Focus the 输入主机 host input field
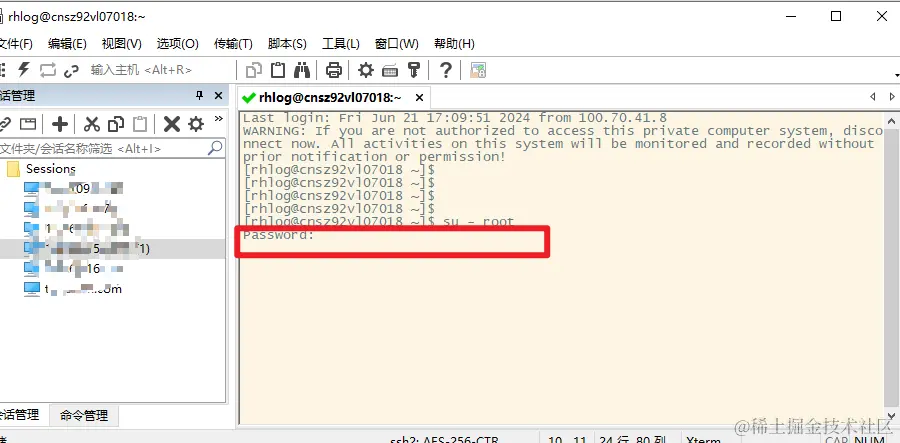Image resolution: width=900 pixels, height=443 pixels. pyautogui.click(x=161, y=70)
